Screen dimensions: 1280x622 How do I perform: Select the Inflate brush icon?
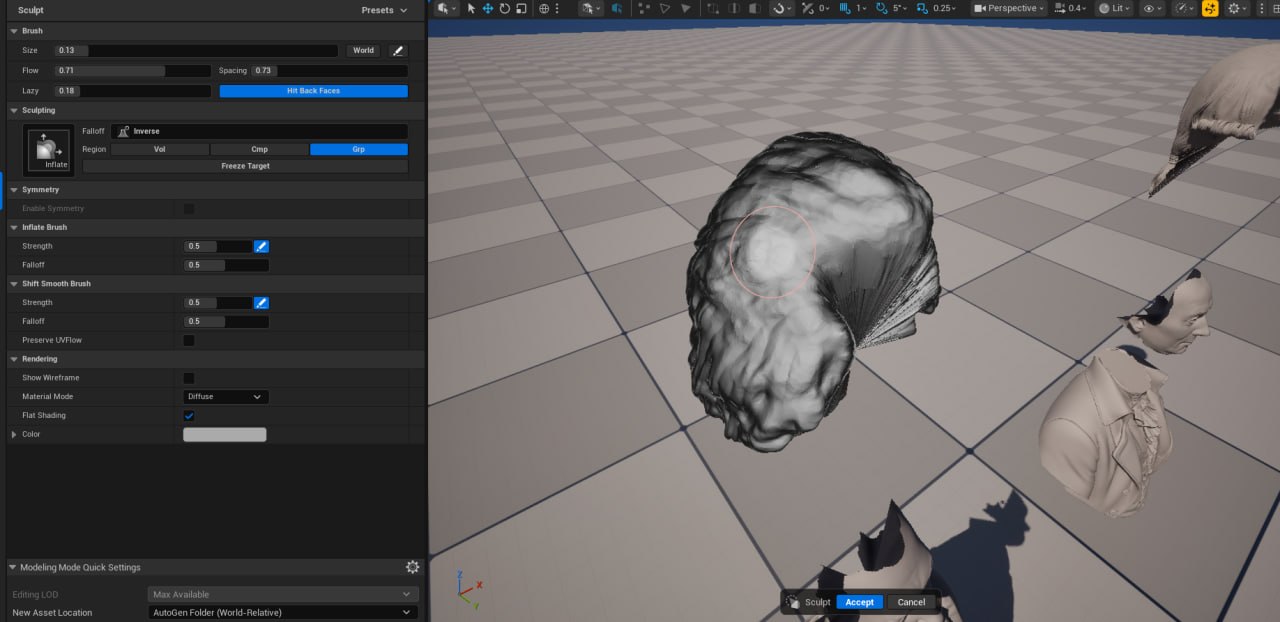(x=48, y=150)
